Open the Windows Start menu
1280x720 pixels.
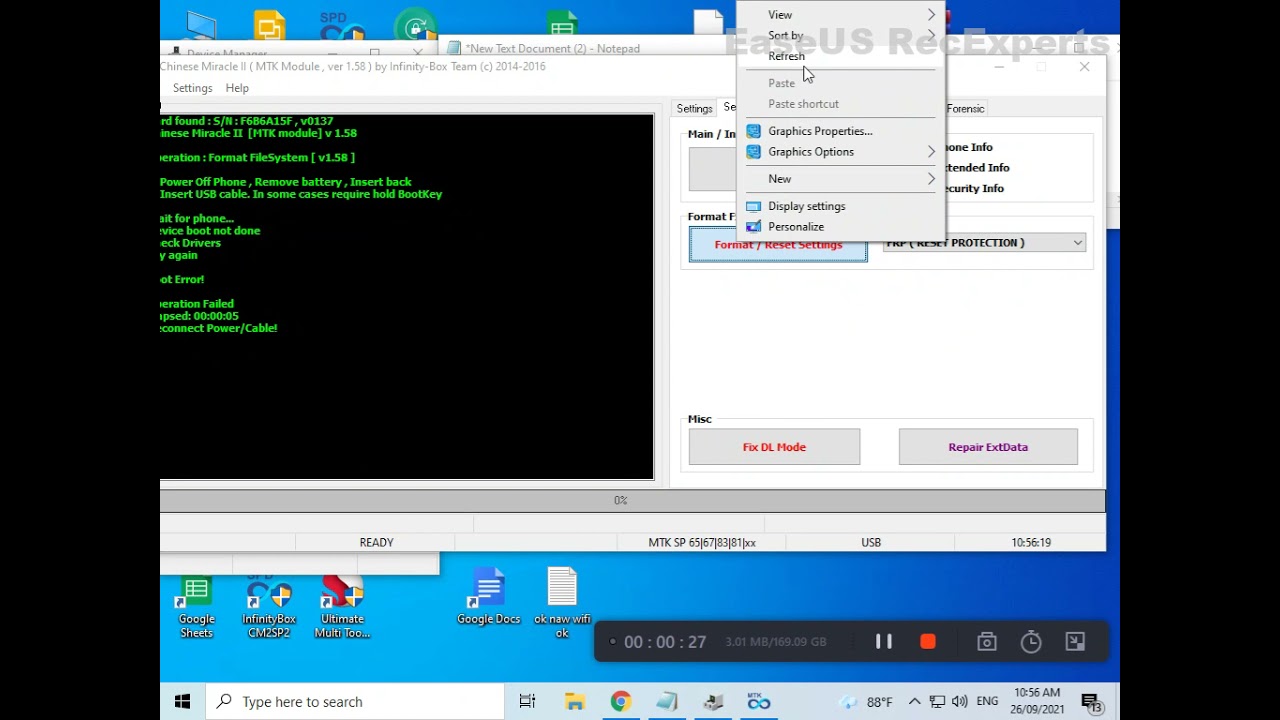182,702
